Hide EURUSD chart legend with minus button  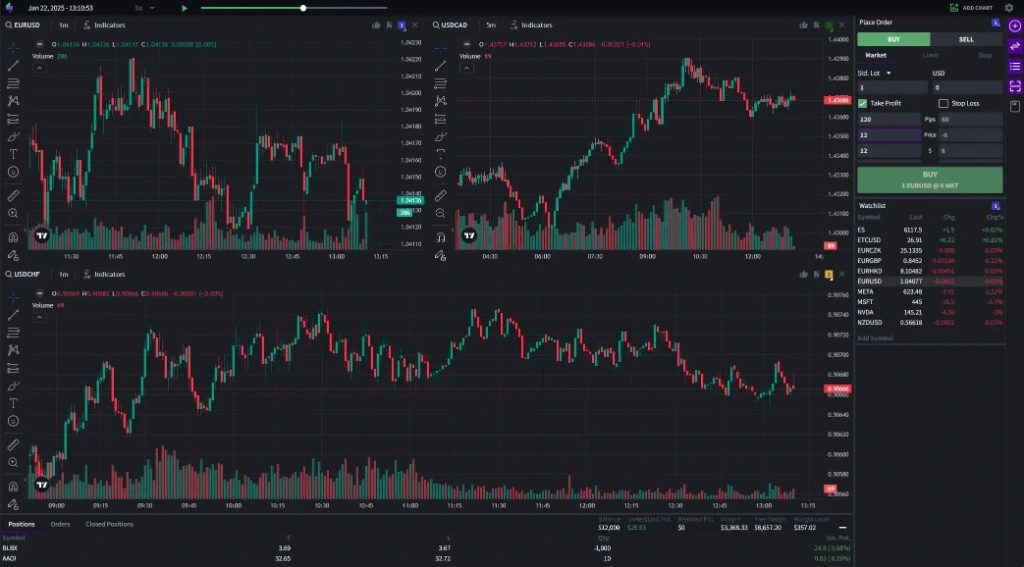click(x=39, y=44)
